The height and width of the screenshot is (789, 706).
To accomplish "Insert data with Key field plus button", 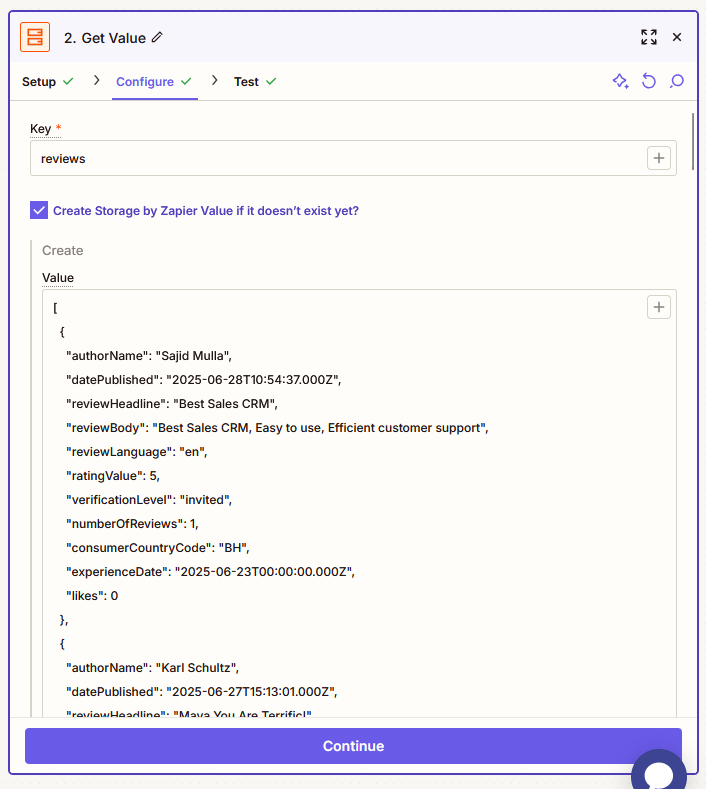I will coord(659,159).
